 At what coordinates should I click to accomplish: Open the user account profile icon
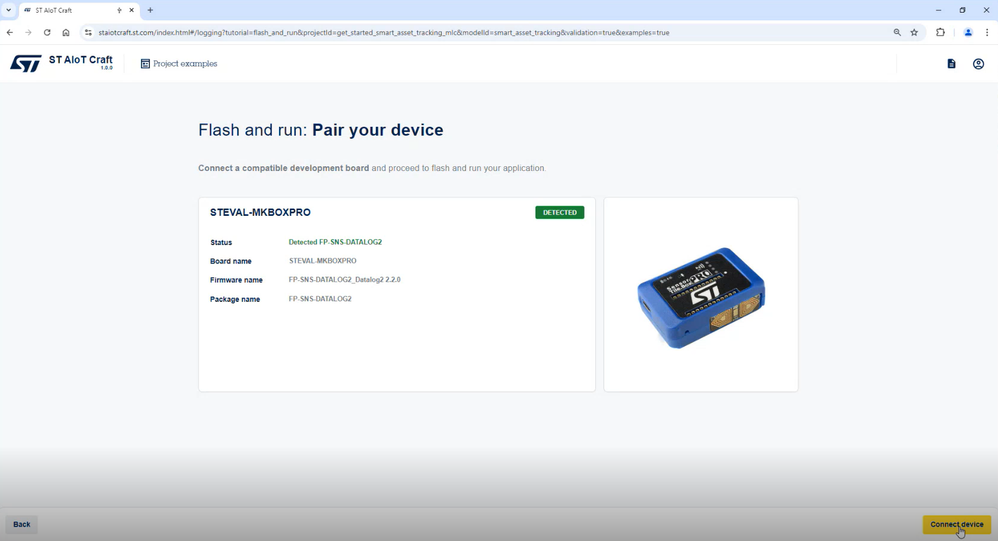(x=978, y=64)
